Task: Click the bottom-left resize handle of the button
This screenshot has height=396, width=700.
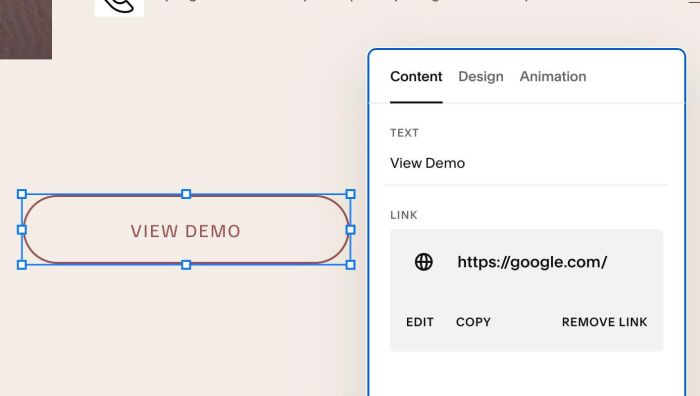Action: [x=22, y=265]
